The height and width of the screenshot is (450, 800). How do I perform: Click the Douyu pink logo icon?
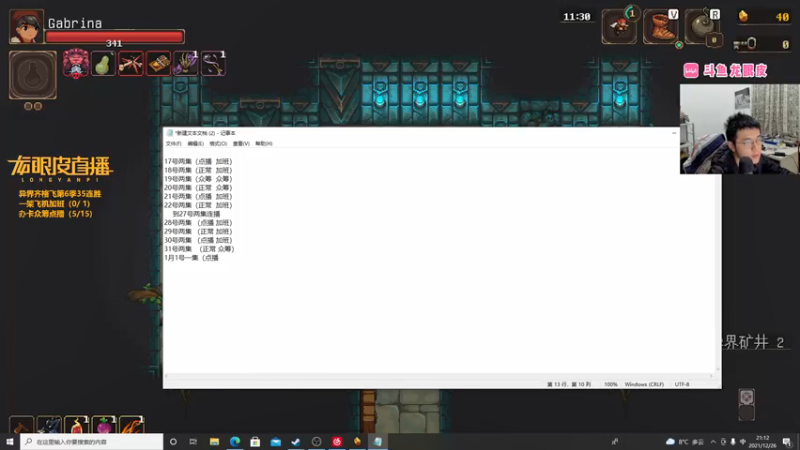pyautogui.click(x=691, y=70)
